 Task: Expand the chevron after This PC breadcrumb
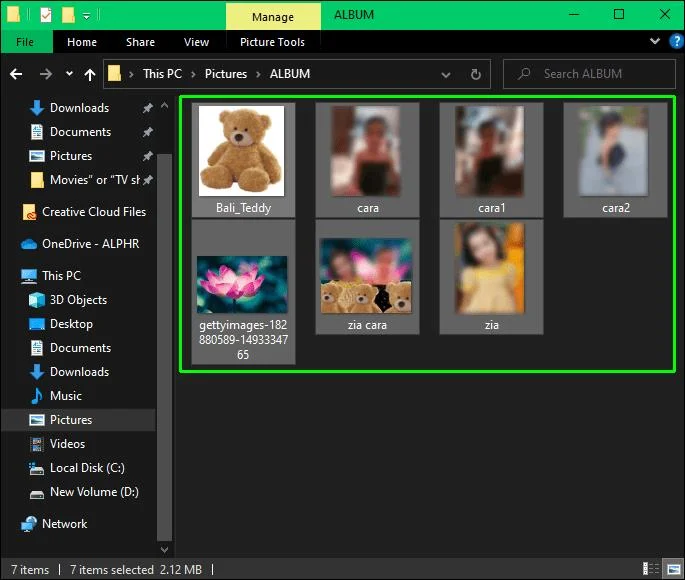[x=193, y=74]
